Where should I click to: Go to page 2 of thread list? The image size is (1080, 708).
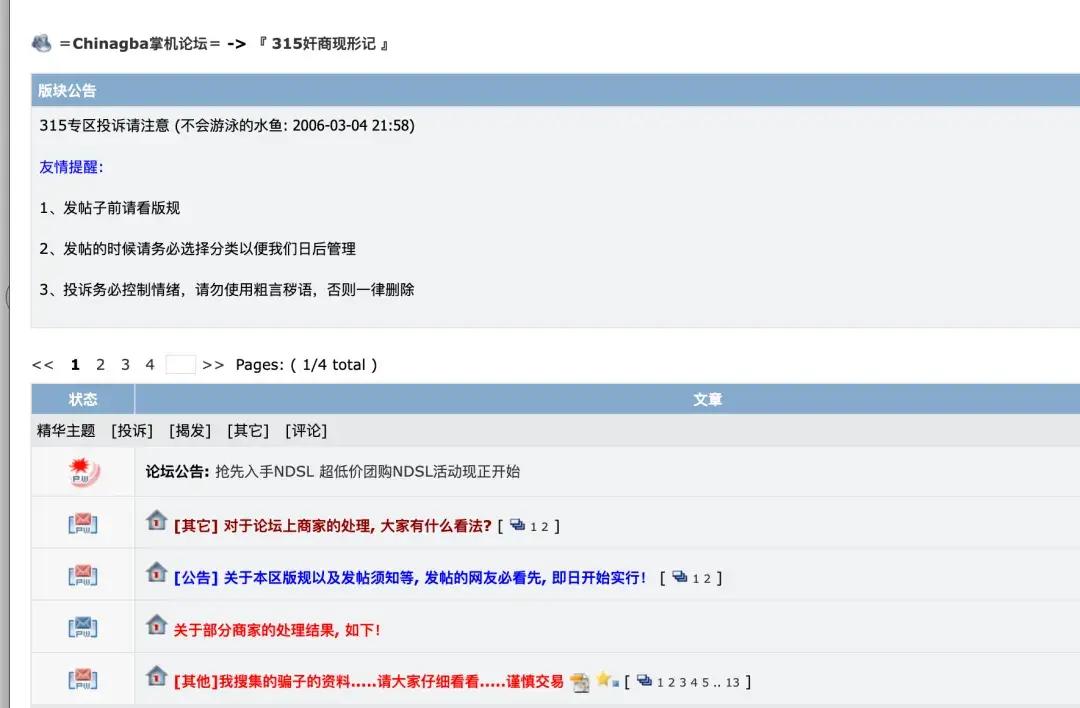click(100, 365)
